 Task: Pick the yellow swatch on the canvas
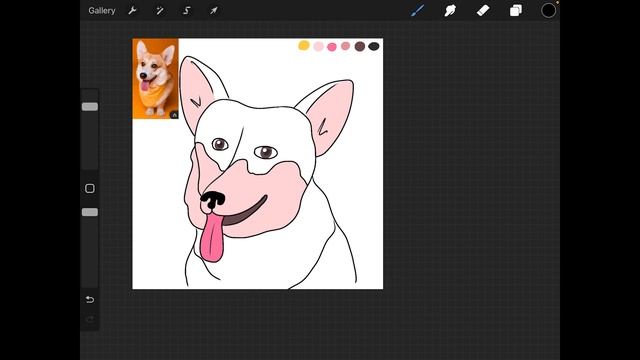coord(304,45)
